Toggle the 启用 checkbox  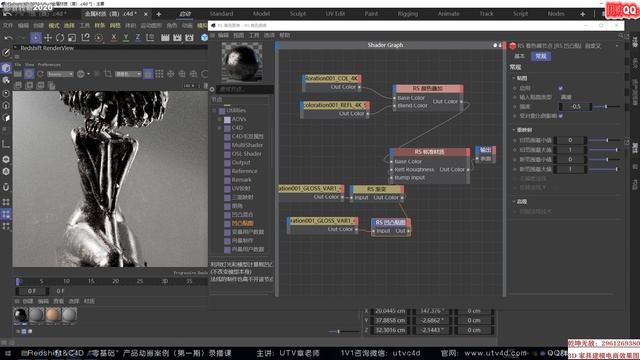click(x=560, y=88)
